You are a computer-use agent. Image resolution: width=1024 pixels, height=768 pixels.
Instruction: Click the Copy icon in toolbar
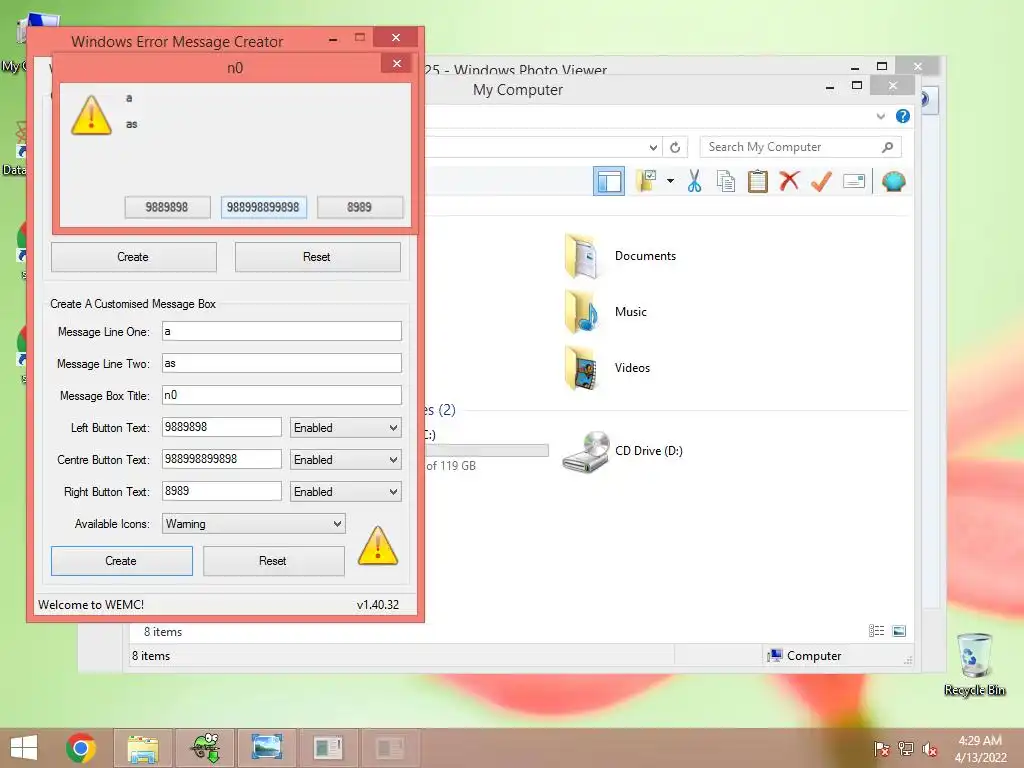pyautogui.click(x=726, y=182)
